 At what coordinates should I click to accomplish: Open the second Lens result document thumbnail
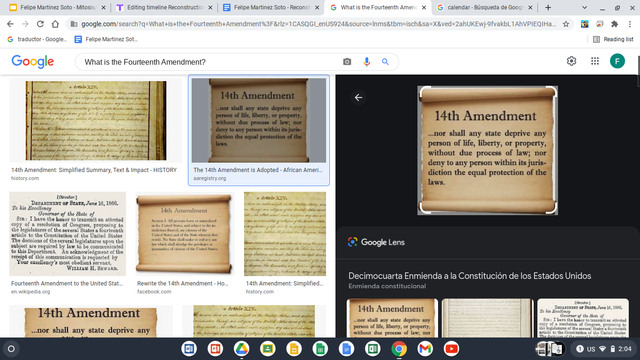point(487,318)
